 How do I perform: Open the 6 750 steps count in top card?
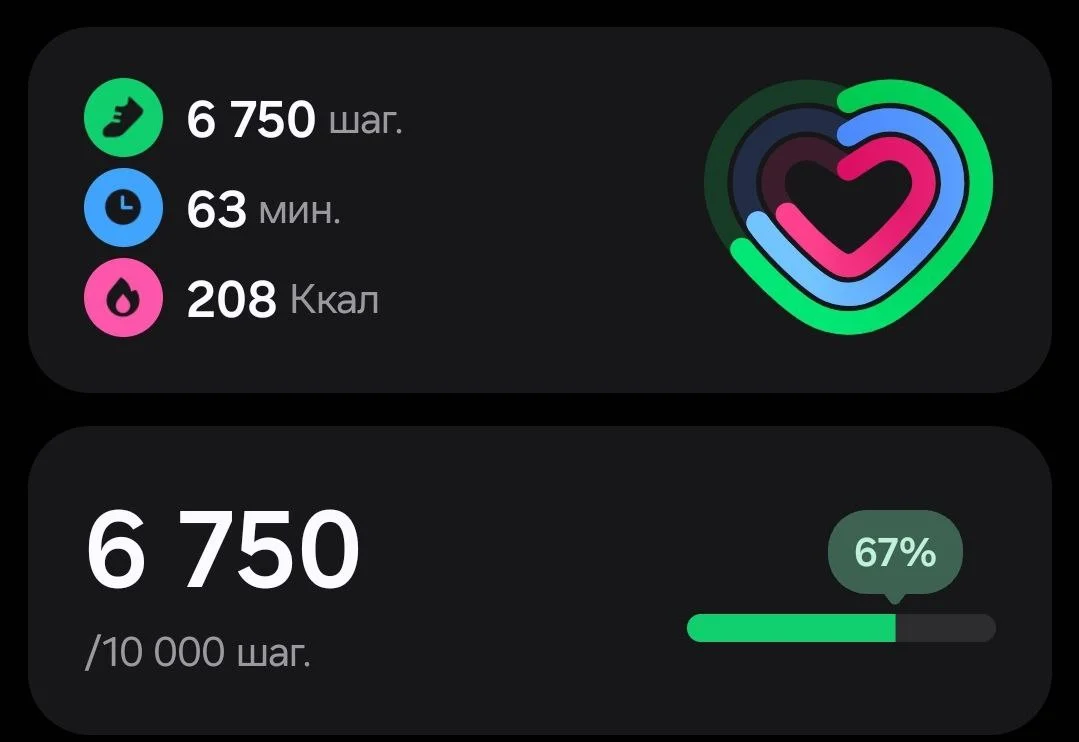pos(250,121)
